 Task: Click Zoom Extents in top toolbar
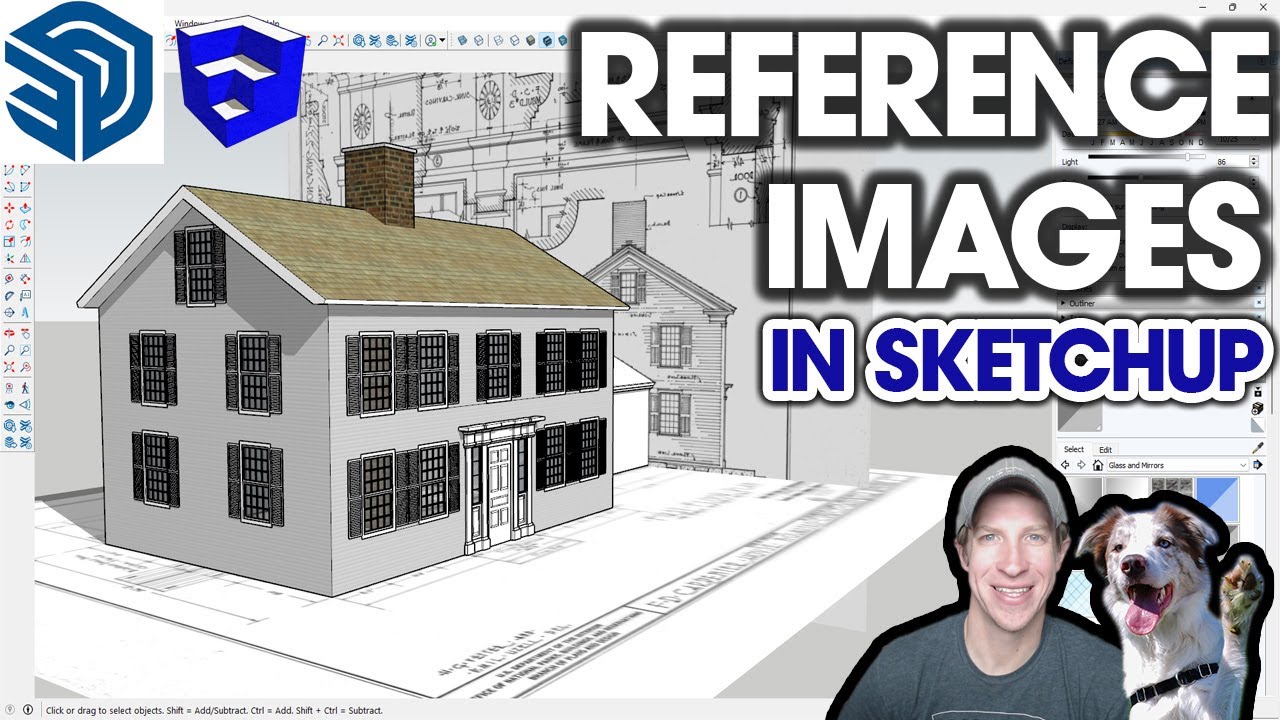click(338, 40)
